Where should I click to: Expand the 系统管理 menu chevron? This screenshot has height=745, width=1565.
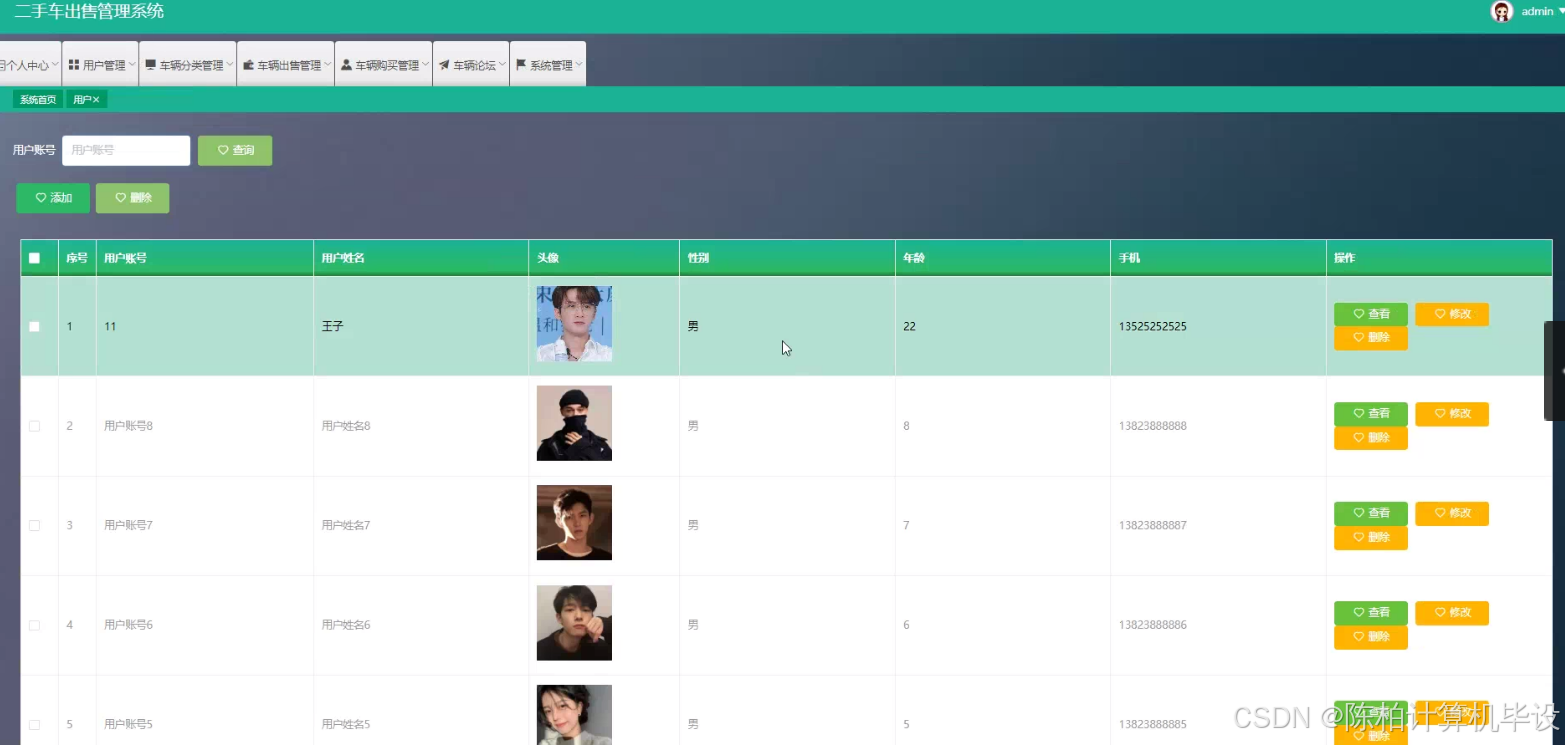[x=579, y=65]
